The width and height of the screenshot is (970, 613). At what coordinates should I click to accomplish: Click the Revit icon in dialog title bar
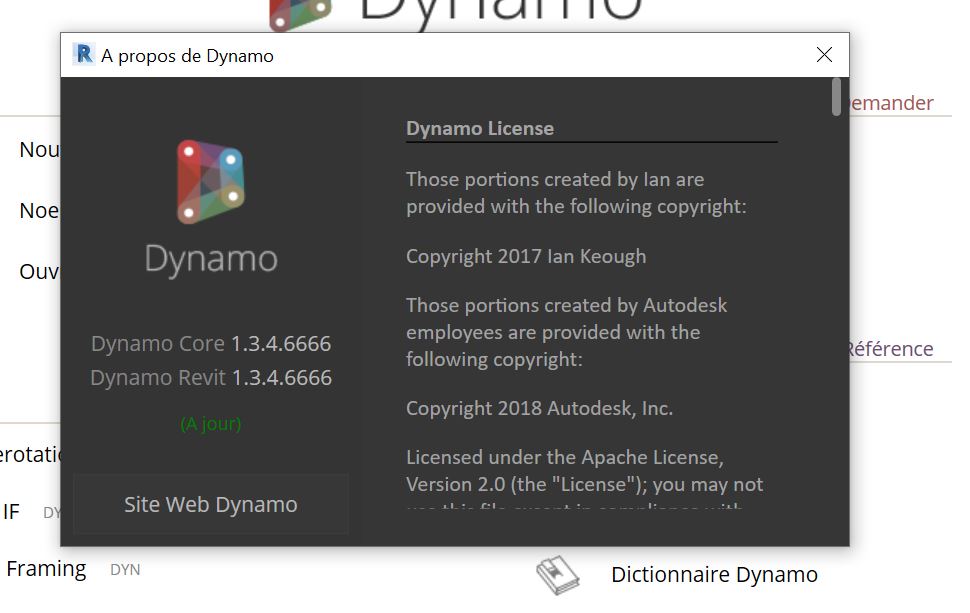pos(84,55)
